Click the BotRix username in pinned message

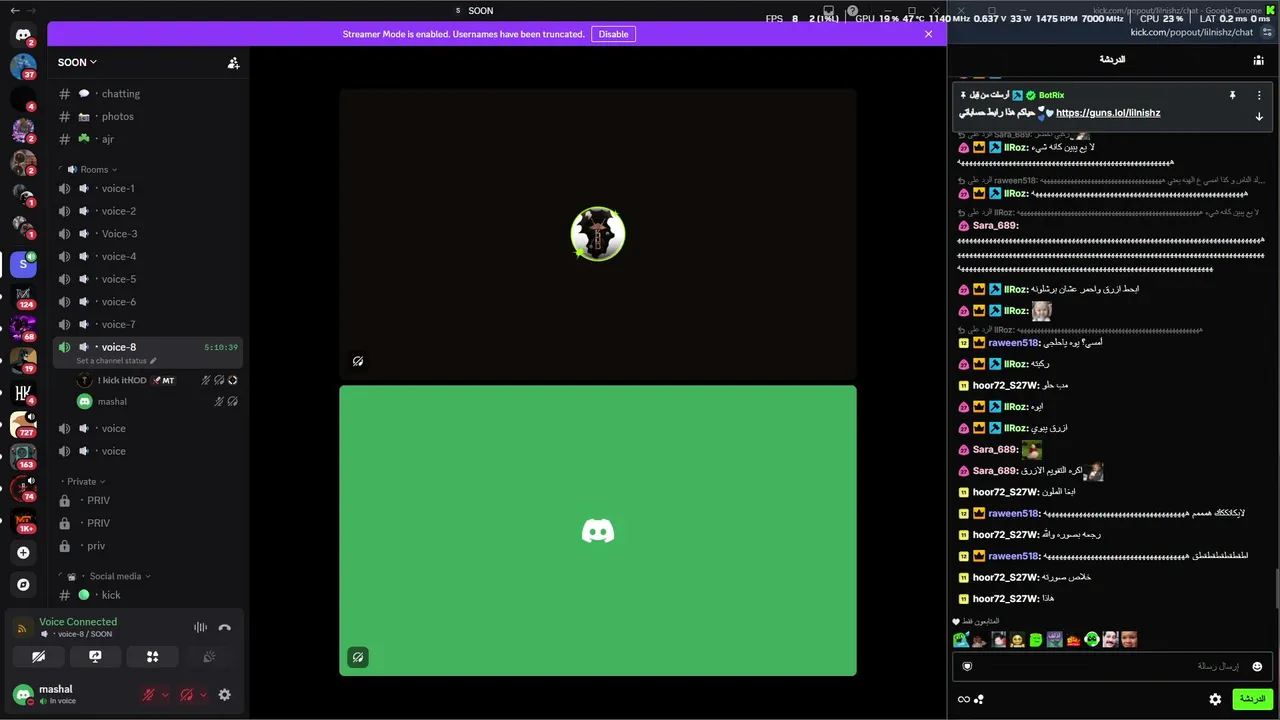point(1051,95)
